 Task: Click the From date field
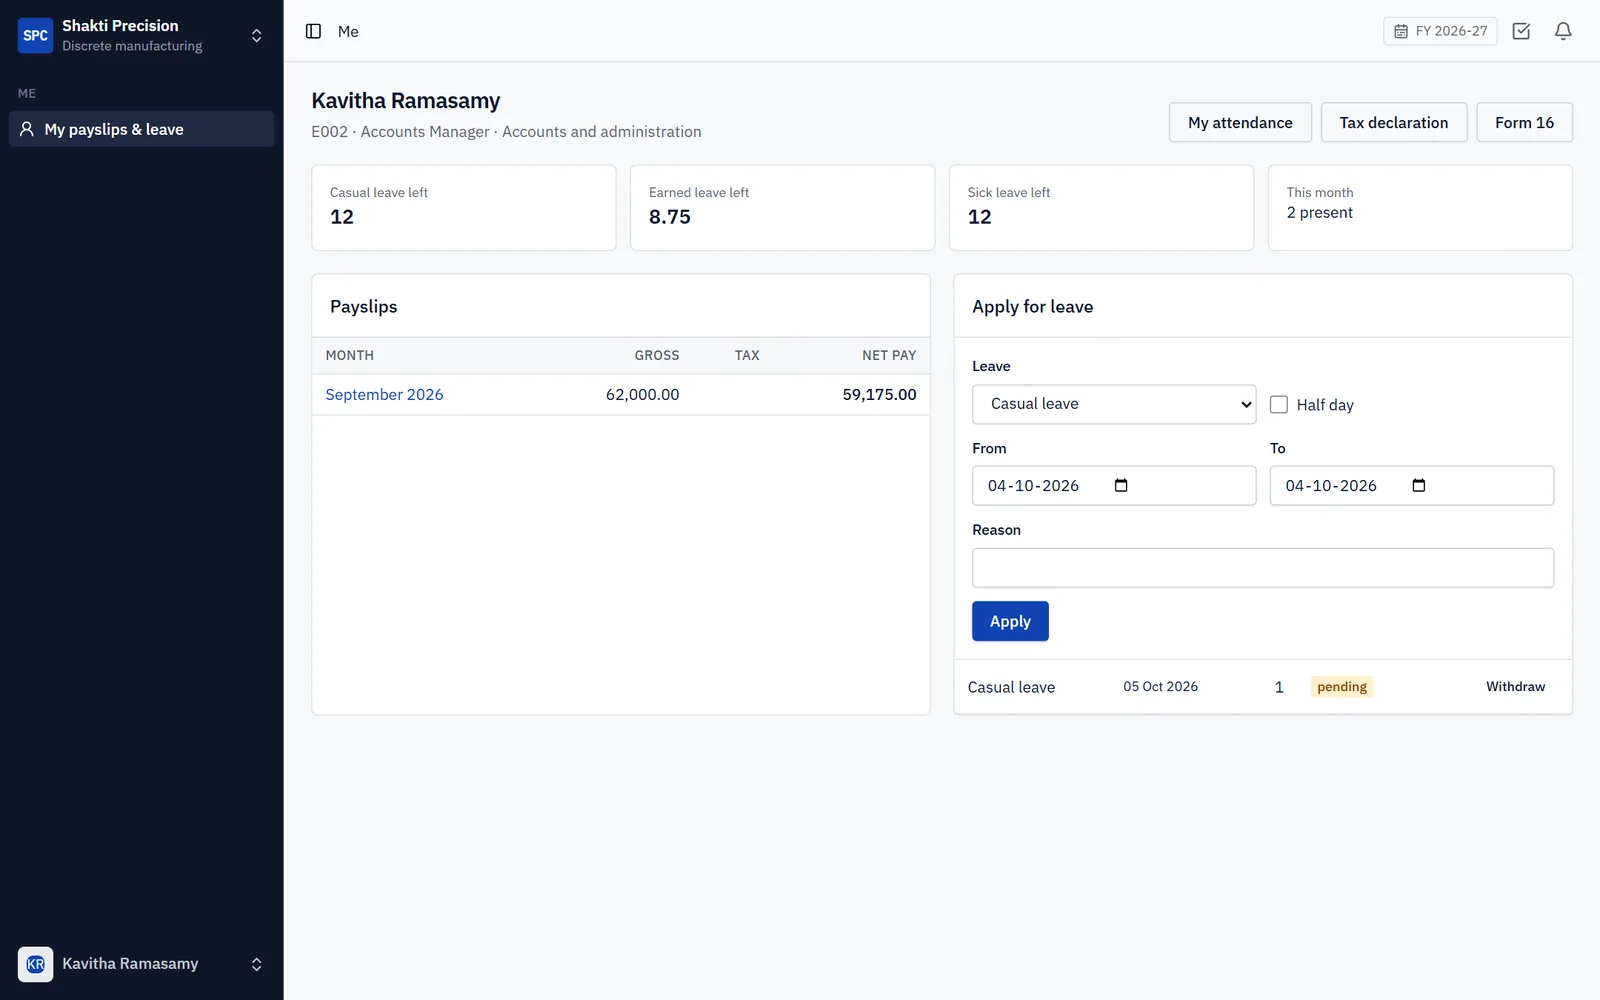(x=1114, y=485)
